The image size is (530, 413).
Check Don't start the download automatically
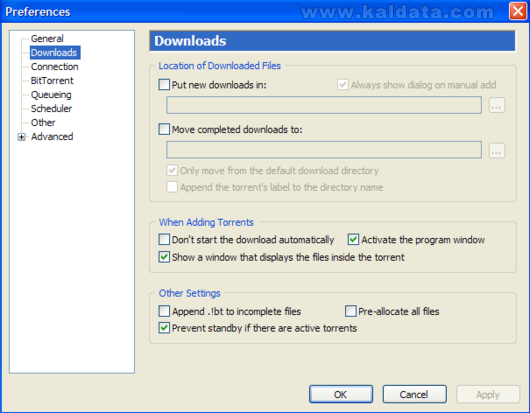[x=164, y=240]
